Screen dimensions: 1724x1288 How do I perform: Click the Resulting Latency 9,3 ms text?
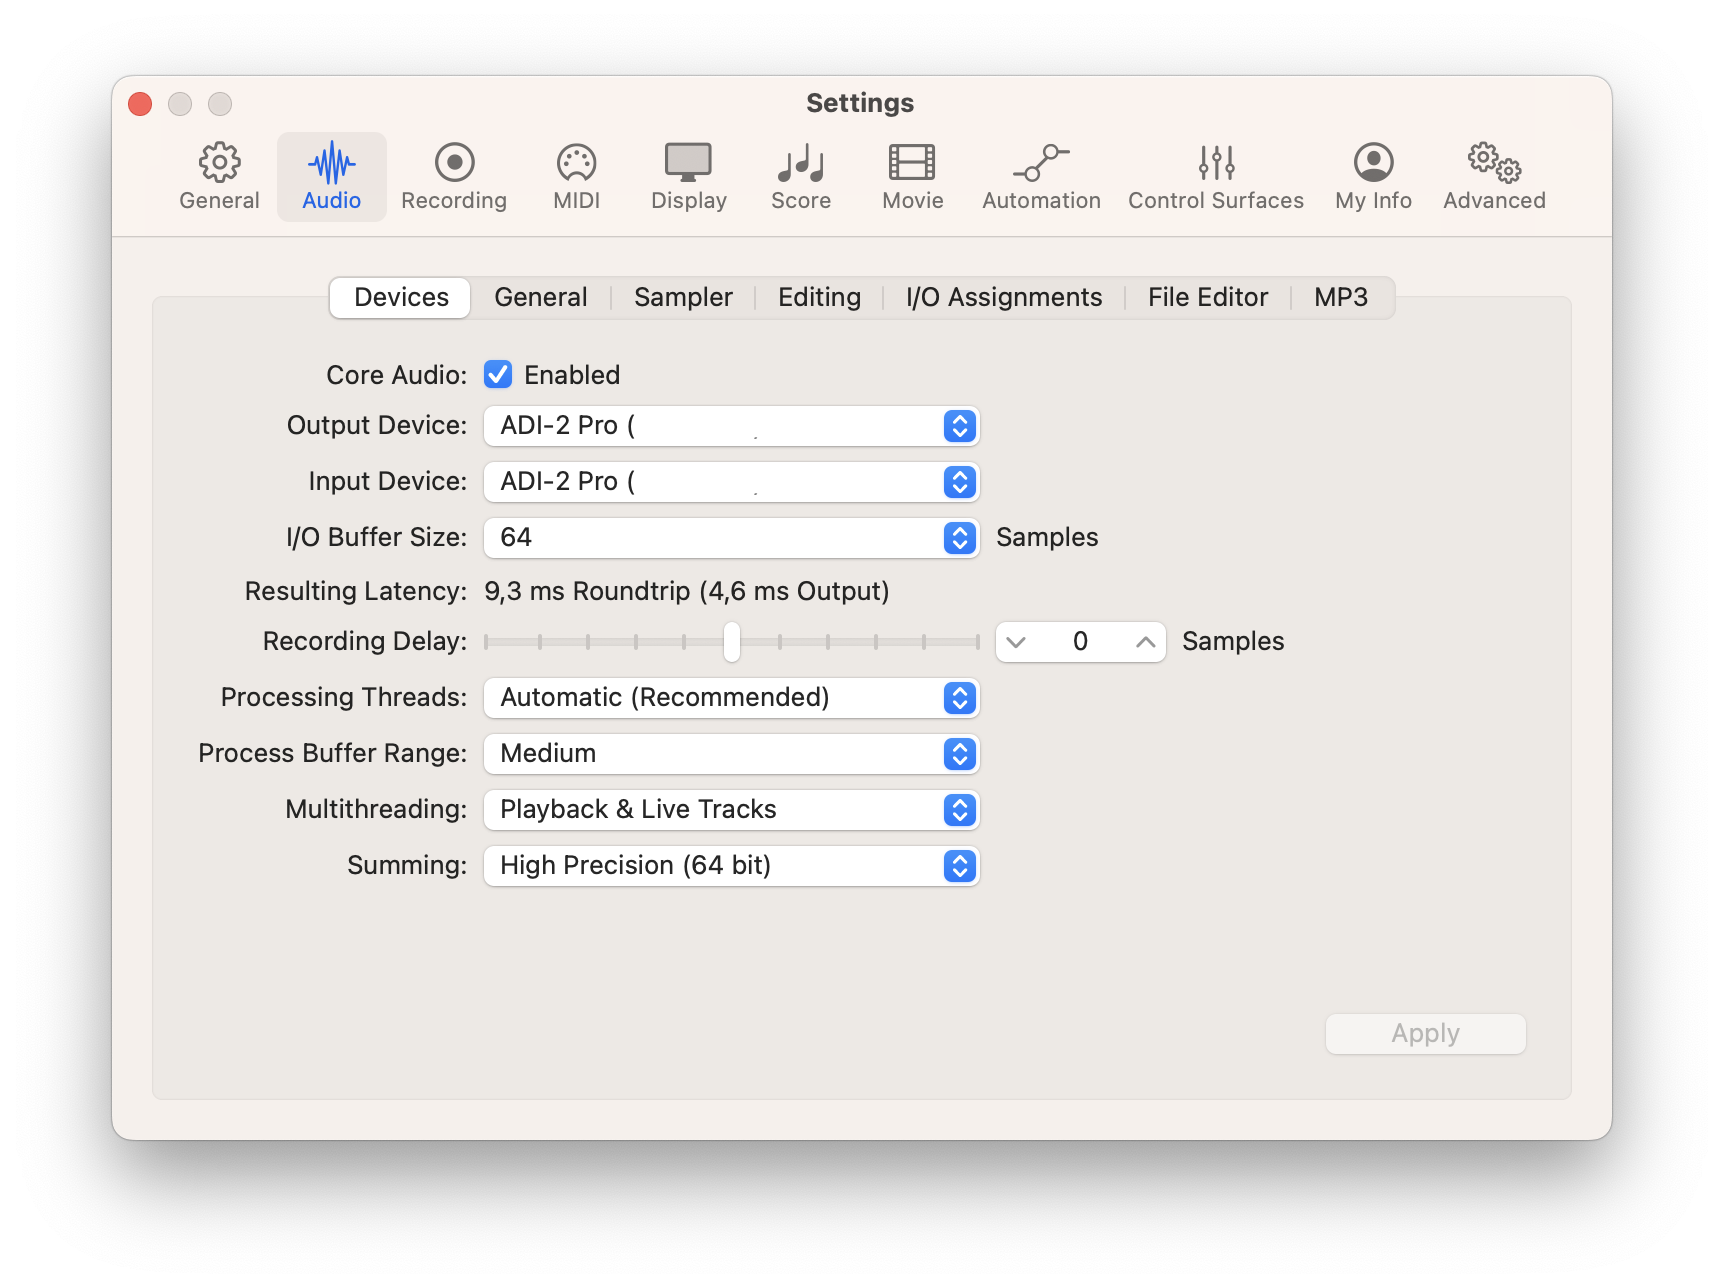pyautogui.click(x=687, y=591)
